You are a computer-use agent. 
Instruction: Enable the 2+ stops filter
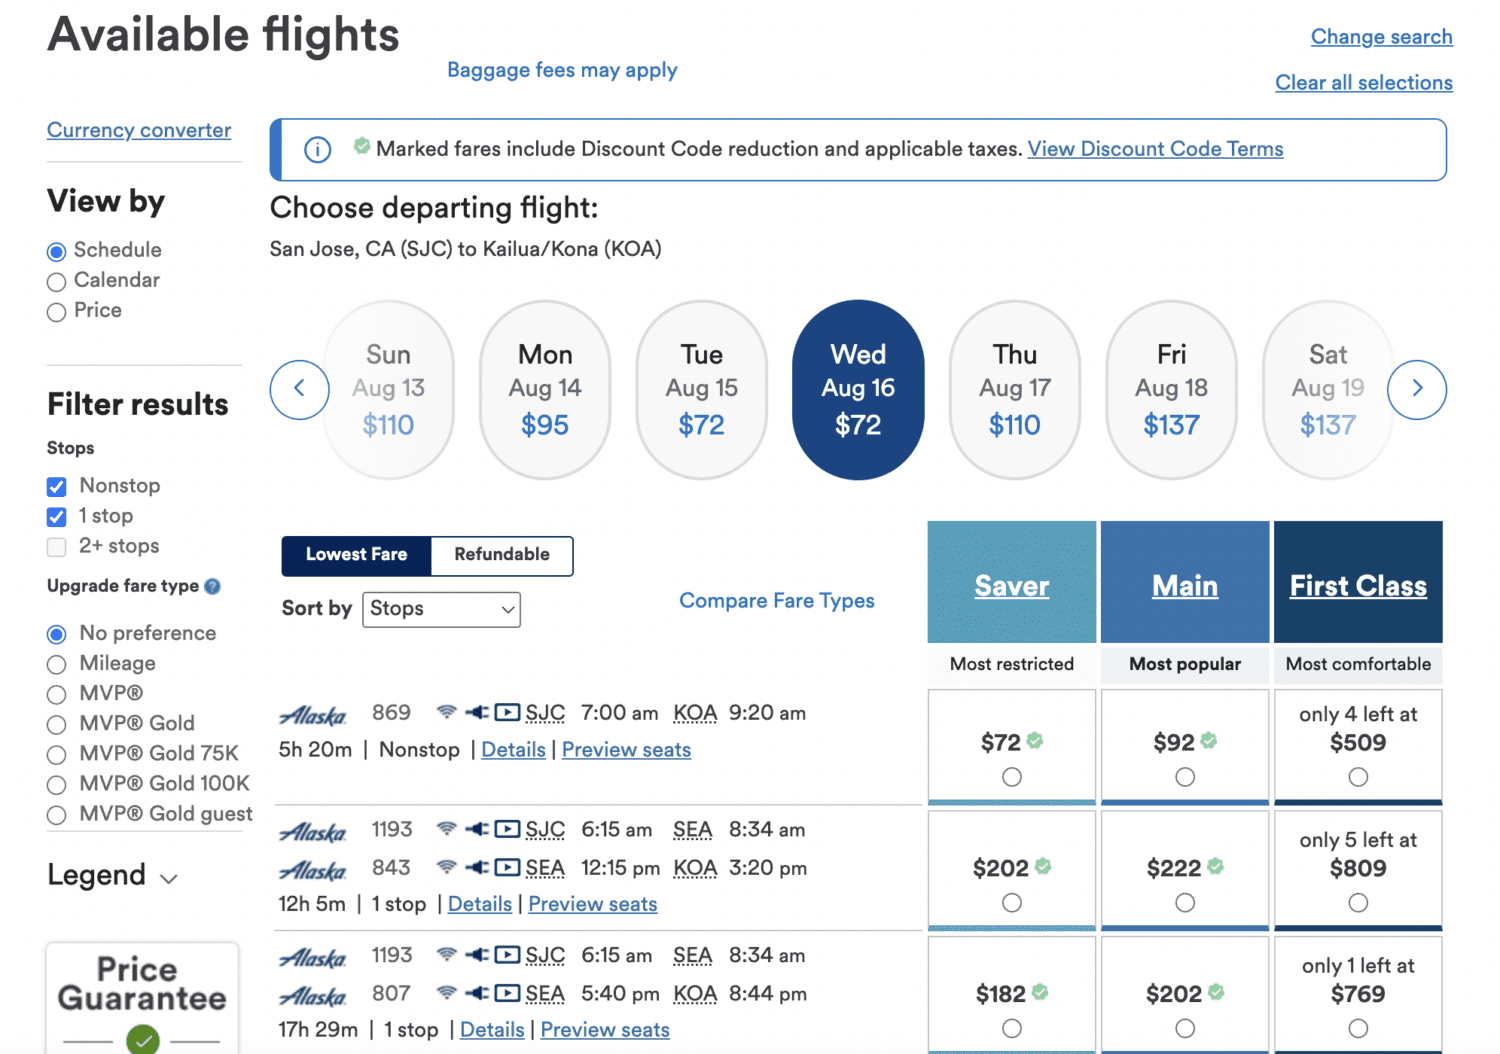pyautogui.click(x=56, y=547)
